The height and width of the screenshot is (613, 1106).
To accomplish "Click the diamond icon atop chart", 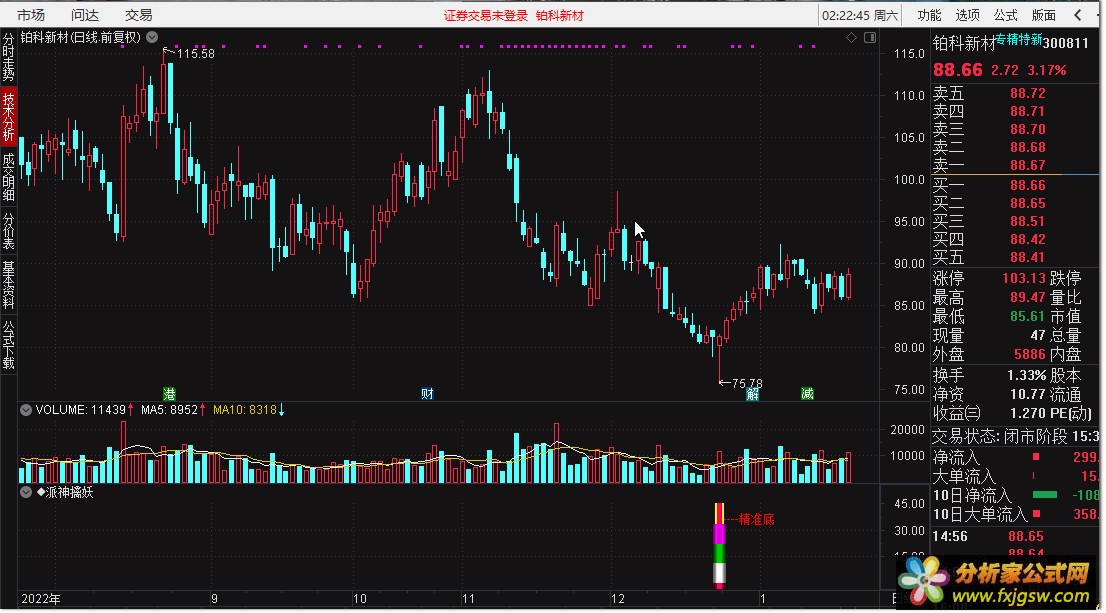I will (851, 37).
